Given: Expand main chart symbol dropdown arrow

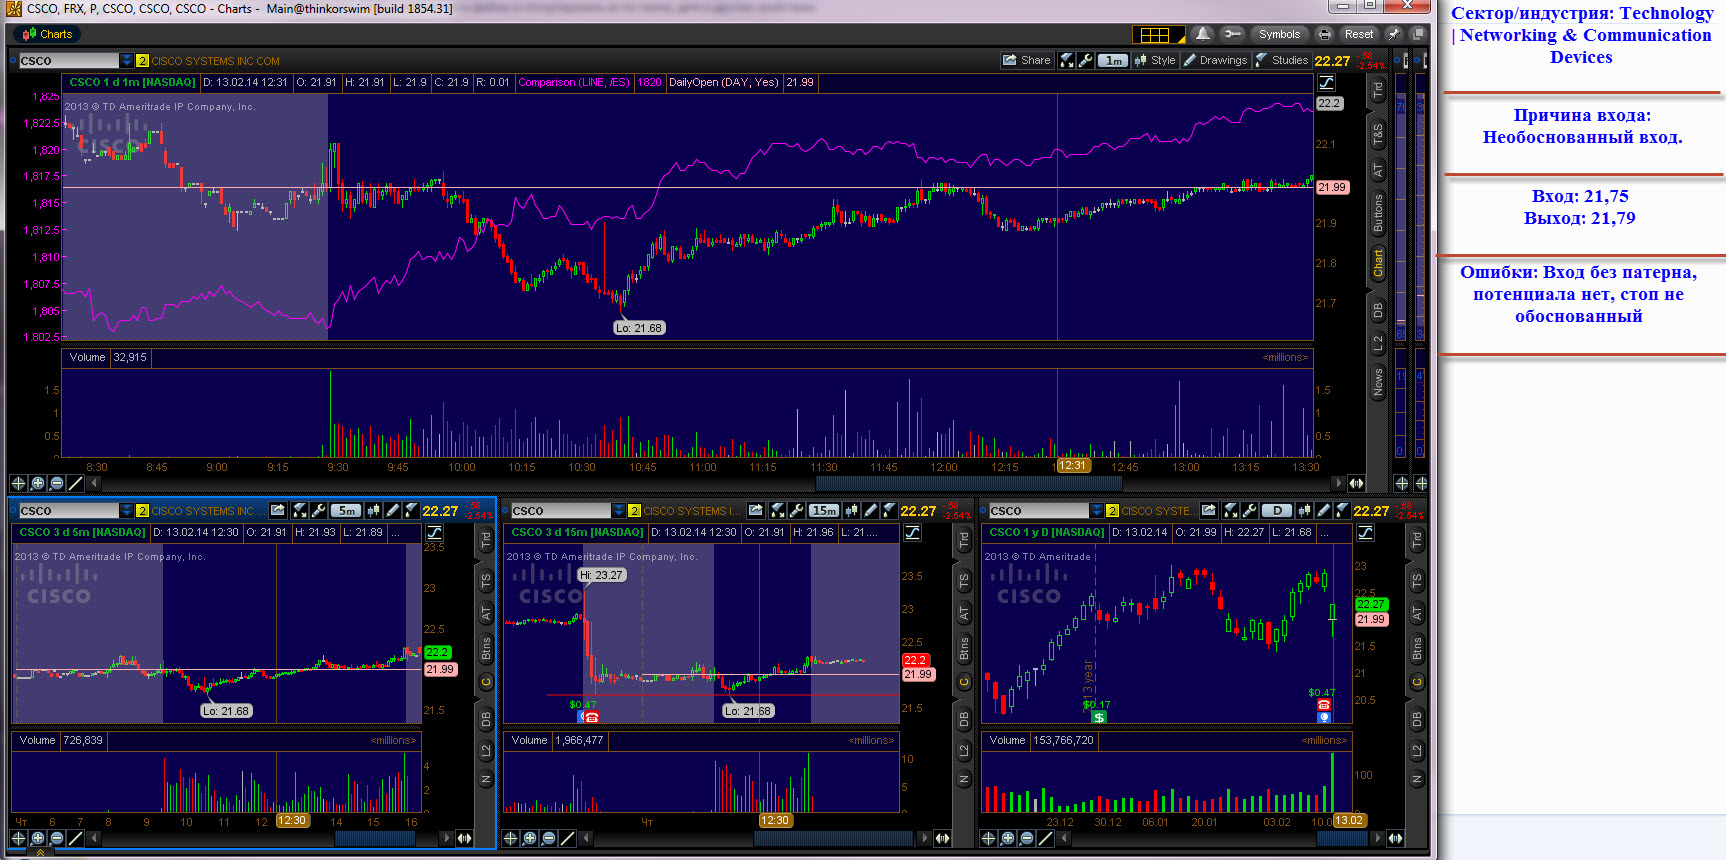Looking at the screenshot, I should (127, 61).
